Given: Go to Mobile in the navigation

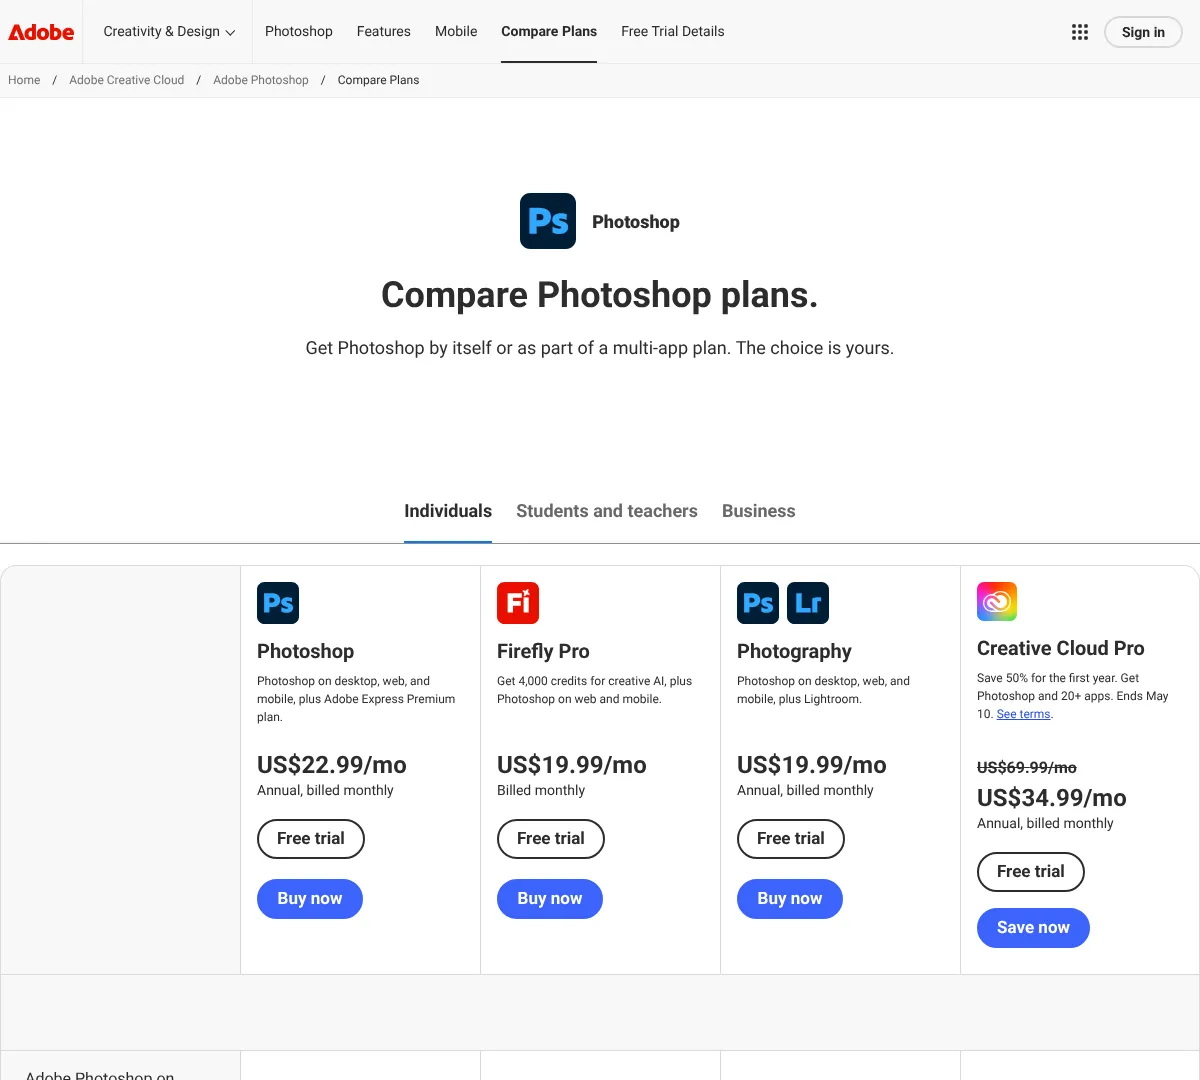Looking at the screenshot, I should click(x=456, y=32).
